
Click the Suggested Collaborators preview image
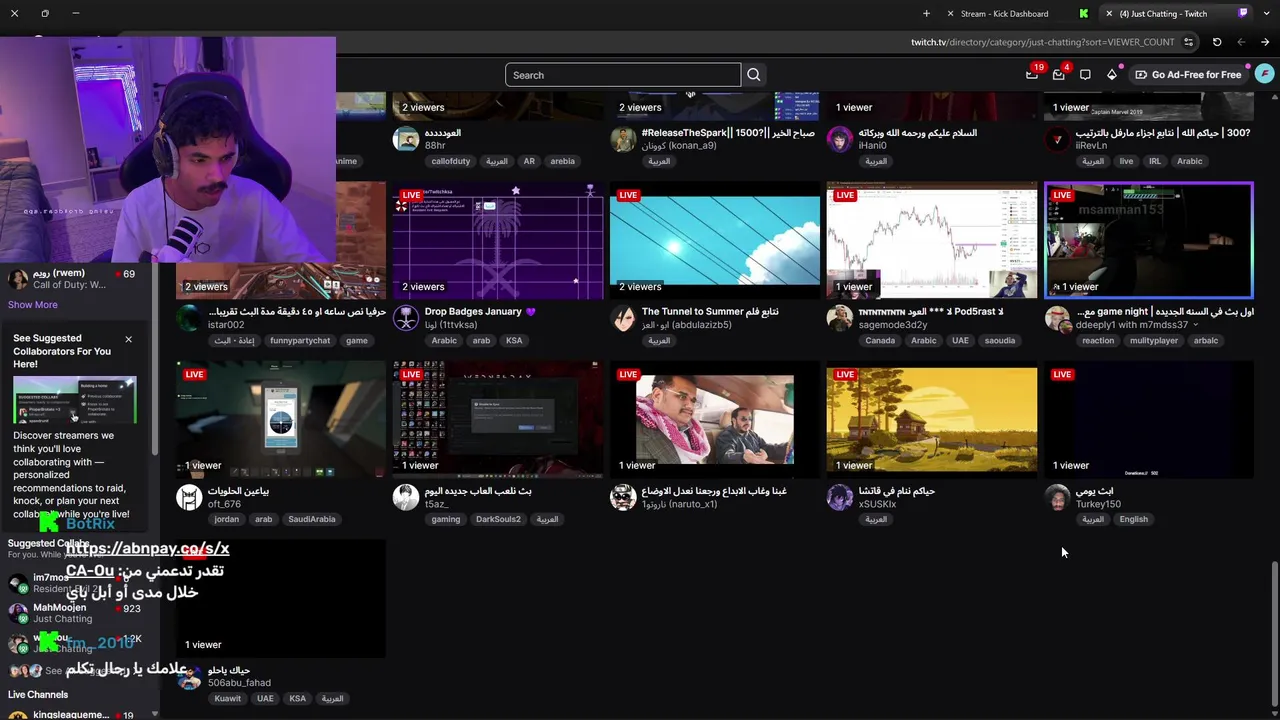pyautogui.click(x=75, y=400)
